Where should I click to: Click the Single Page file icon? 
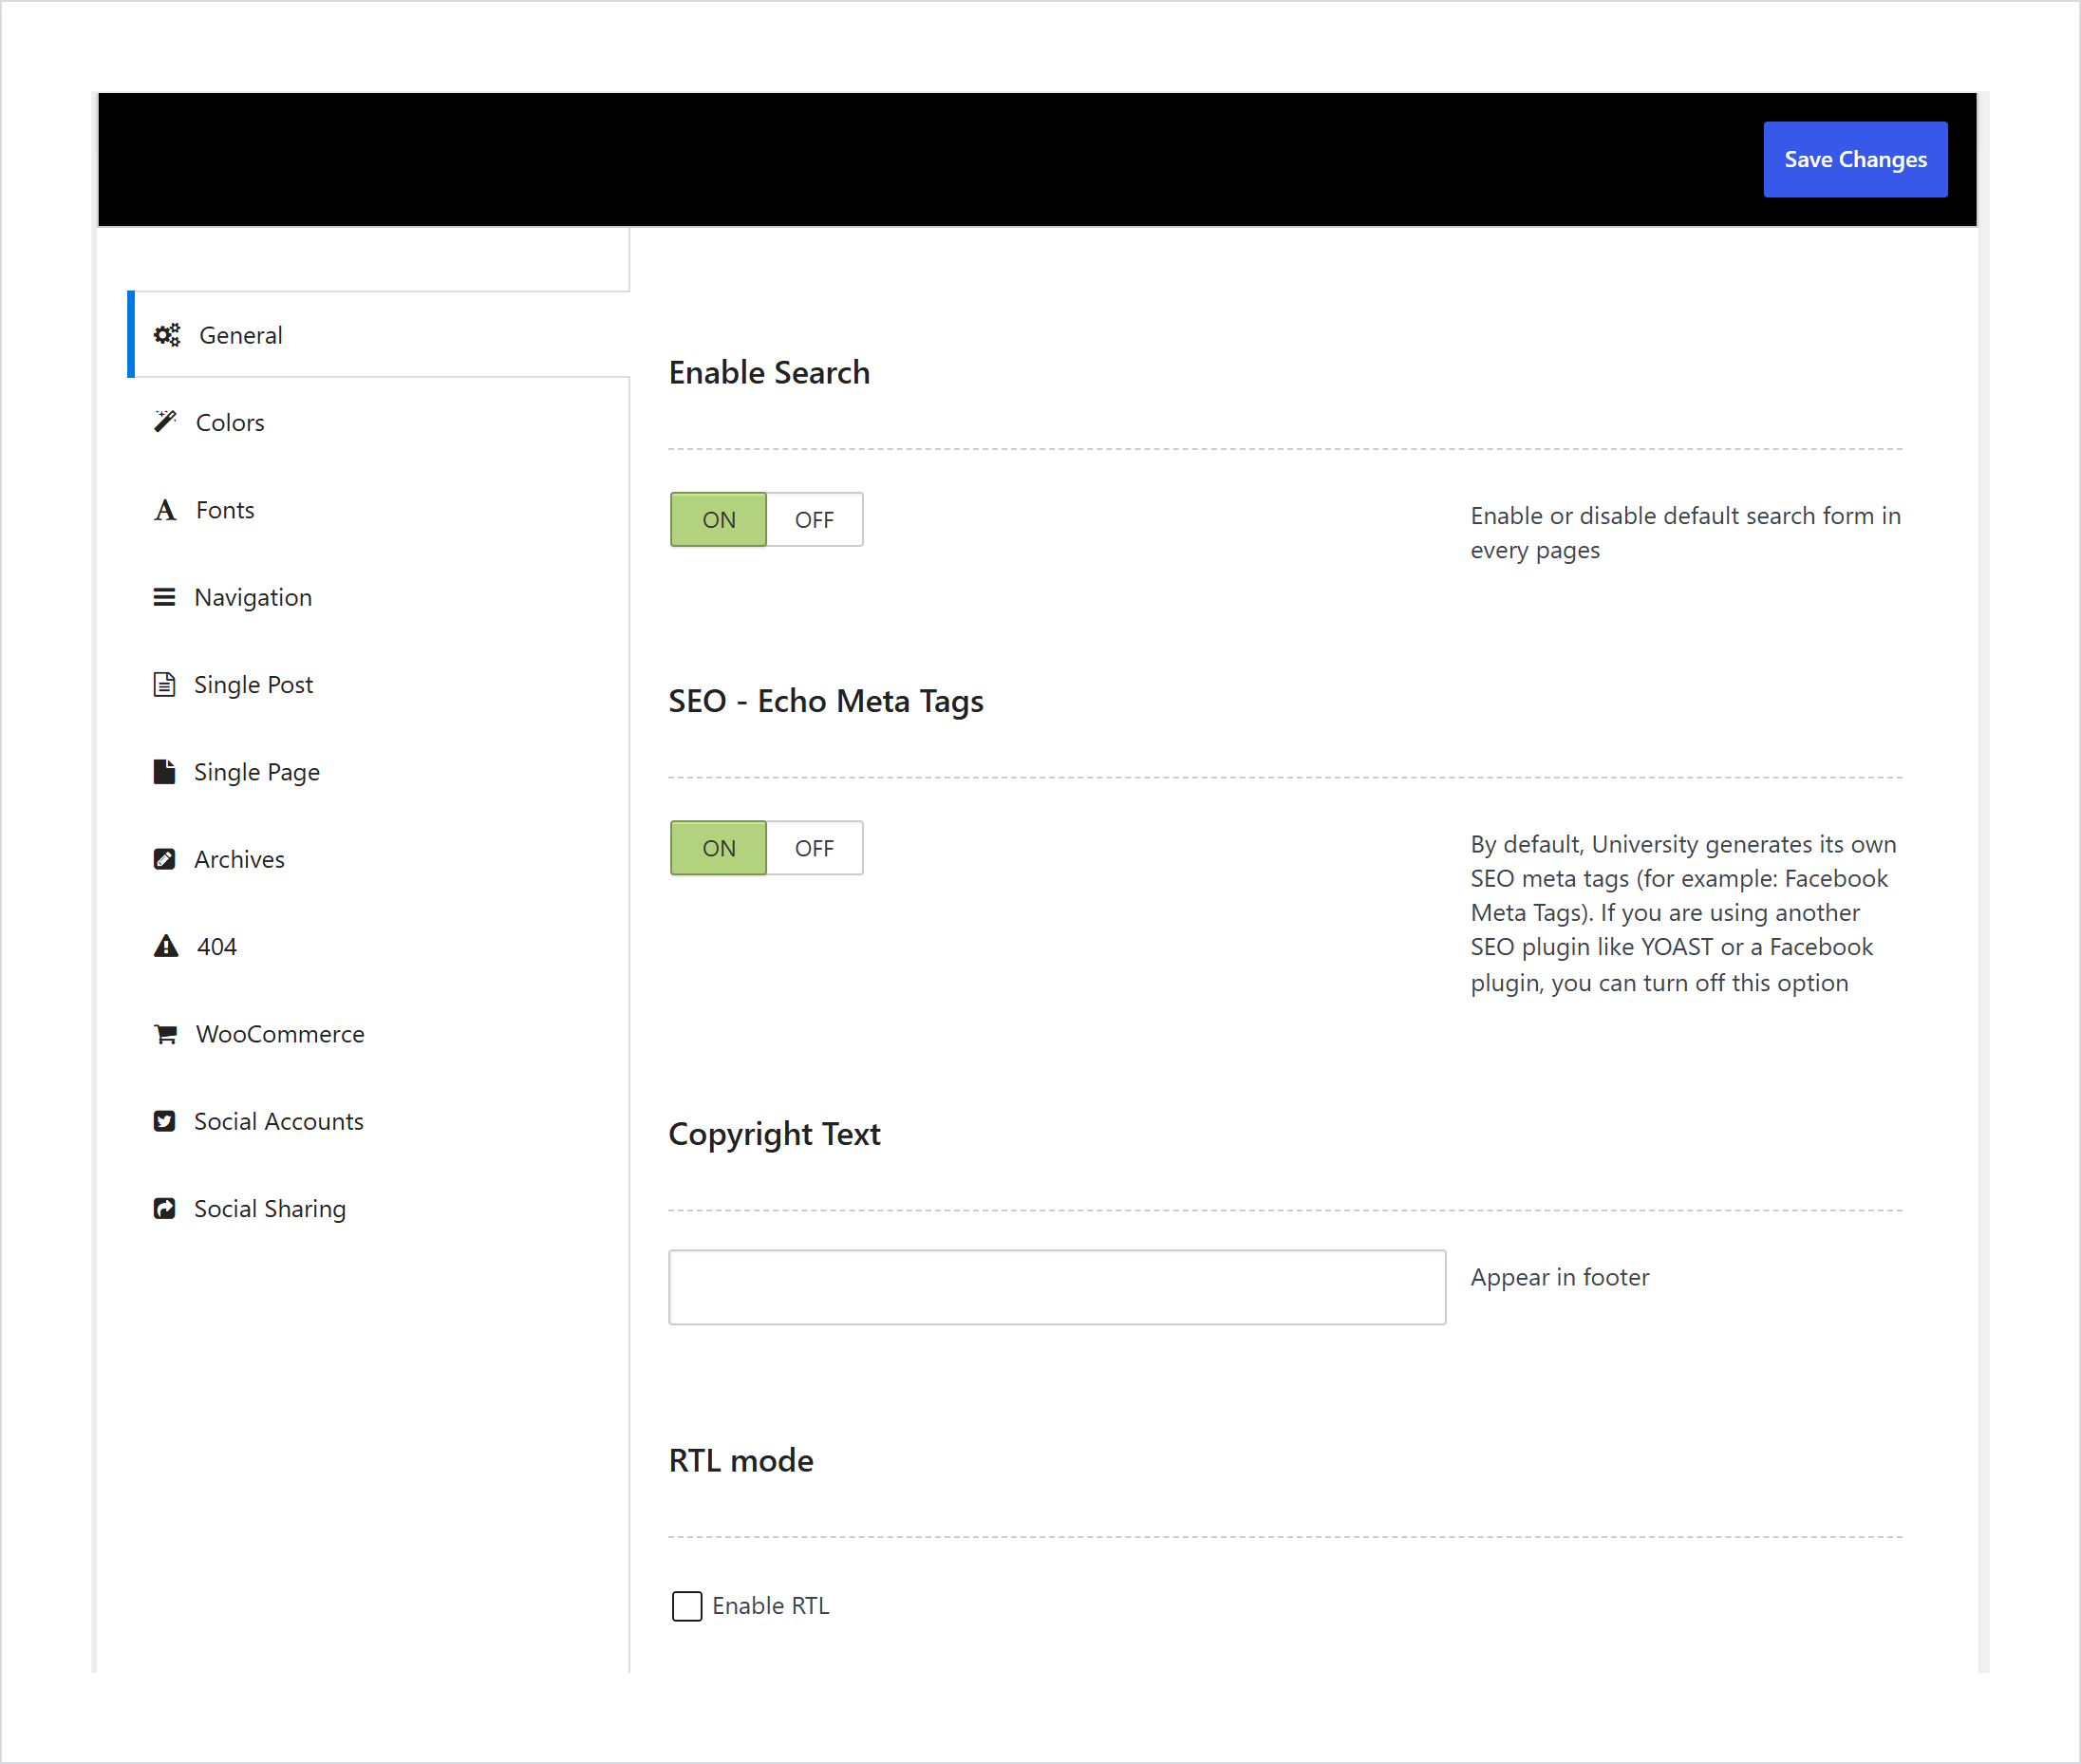click(164, 772)
